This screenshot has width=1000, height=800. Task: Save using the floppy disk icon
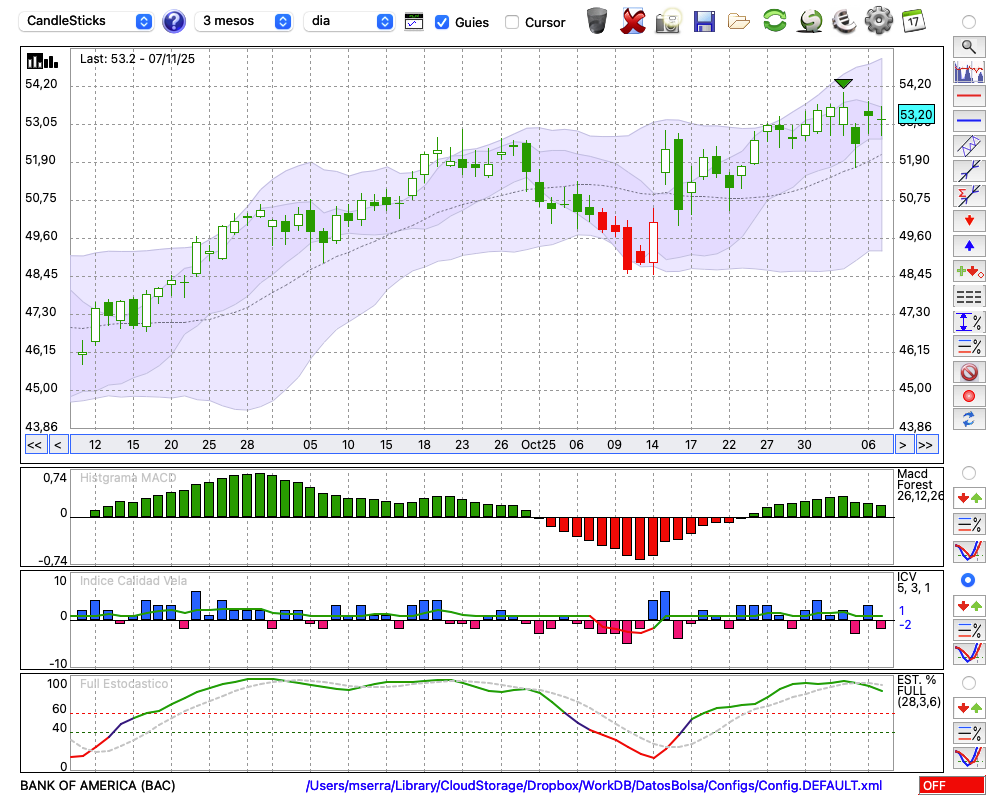coord(704,21)
